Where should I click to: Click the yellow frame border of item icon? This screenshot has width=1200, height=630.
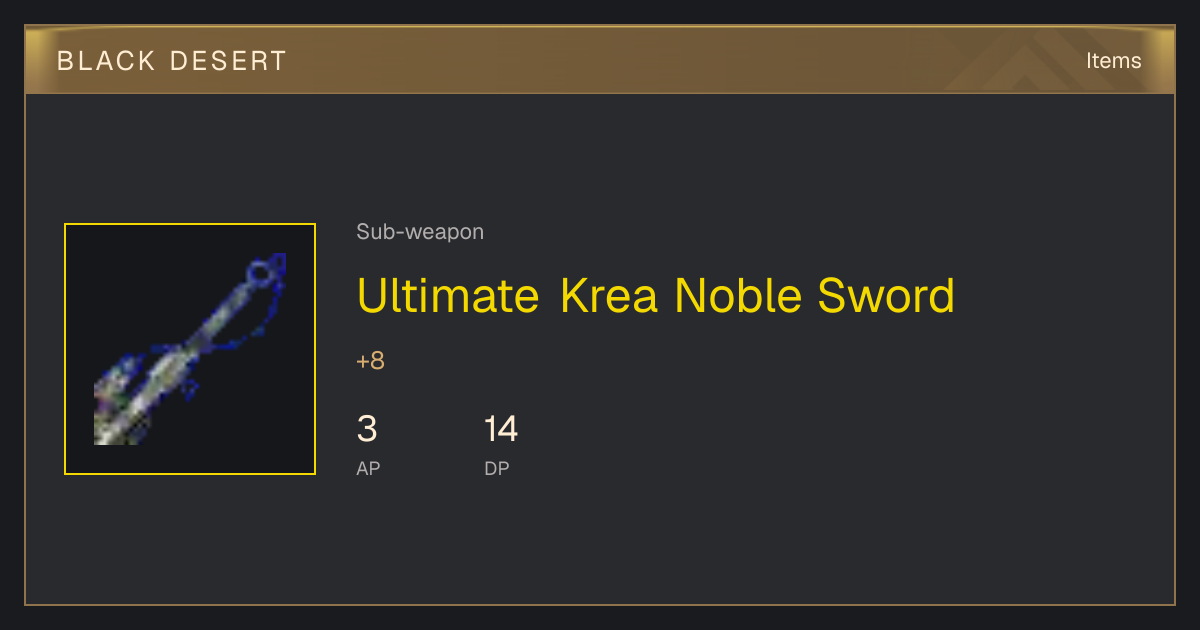point(190,225)
